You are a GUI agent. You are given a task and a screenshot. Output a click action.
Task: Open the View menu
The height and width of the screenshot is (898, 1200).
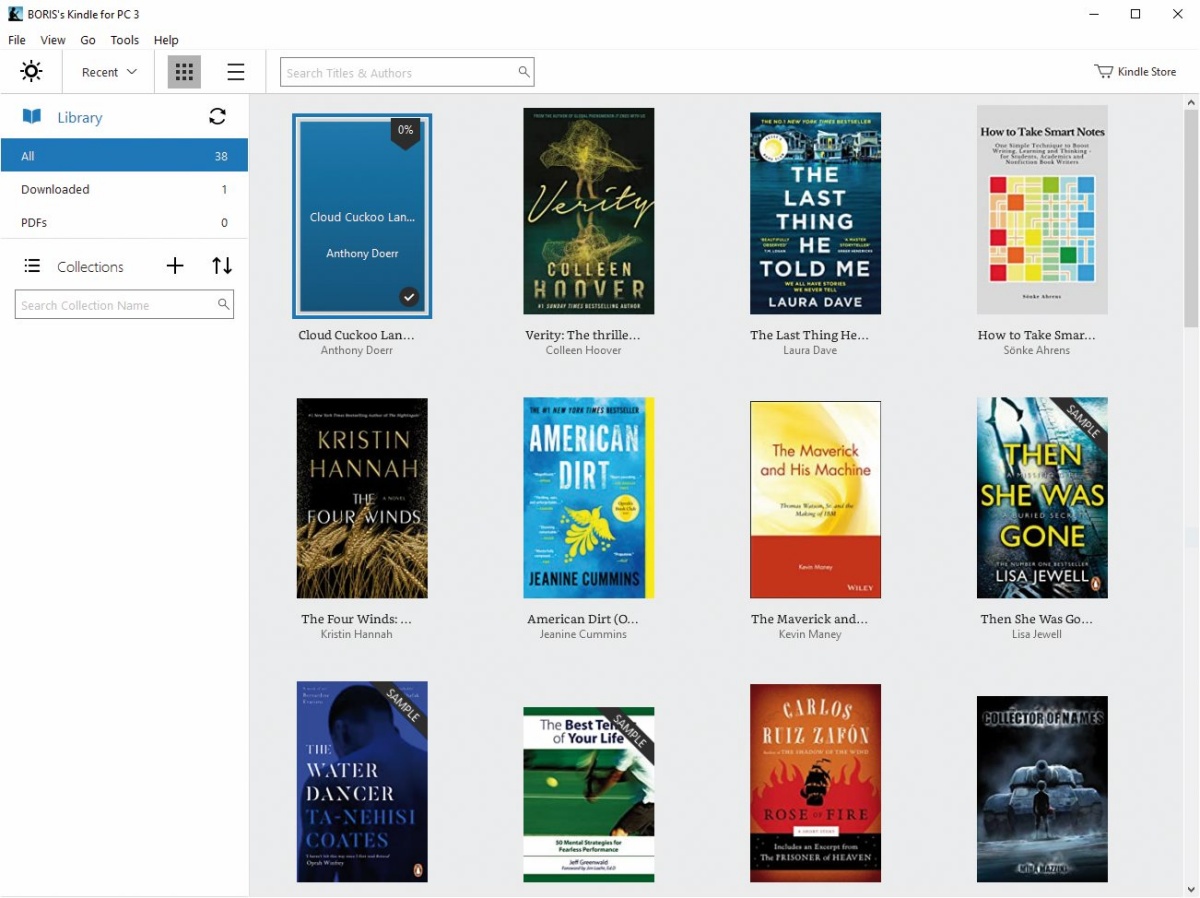[53, 40]
